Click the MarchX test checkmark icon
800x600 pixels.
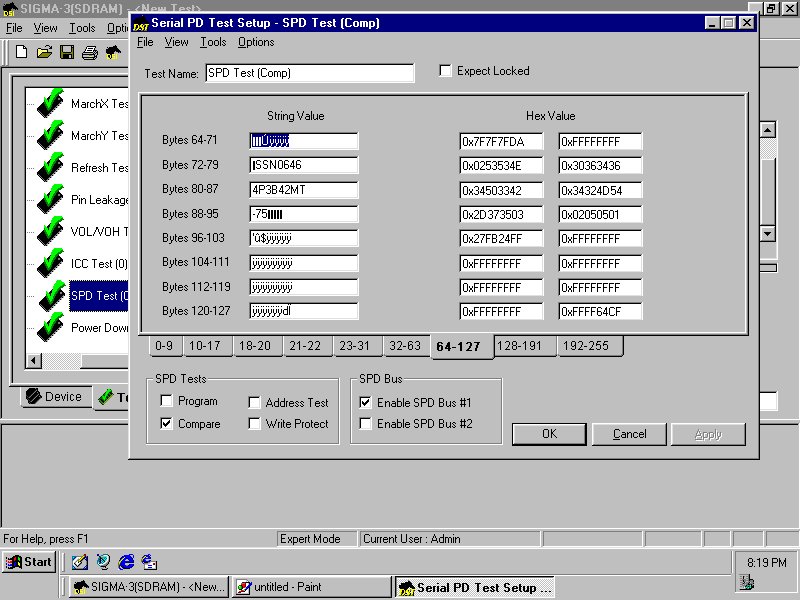pyautogui.click(x=49, y=104)
